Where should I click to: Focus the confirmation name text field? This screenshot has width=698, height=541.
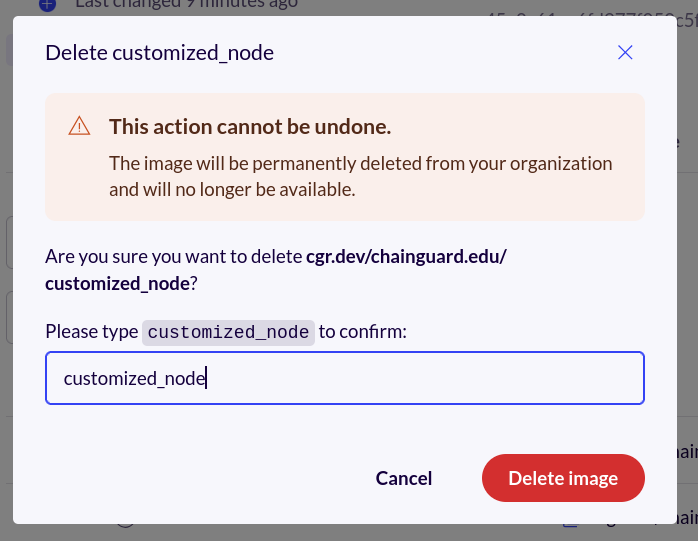click(x=344, y=378)
